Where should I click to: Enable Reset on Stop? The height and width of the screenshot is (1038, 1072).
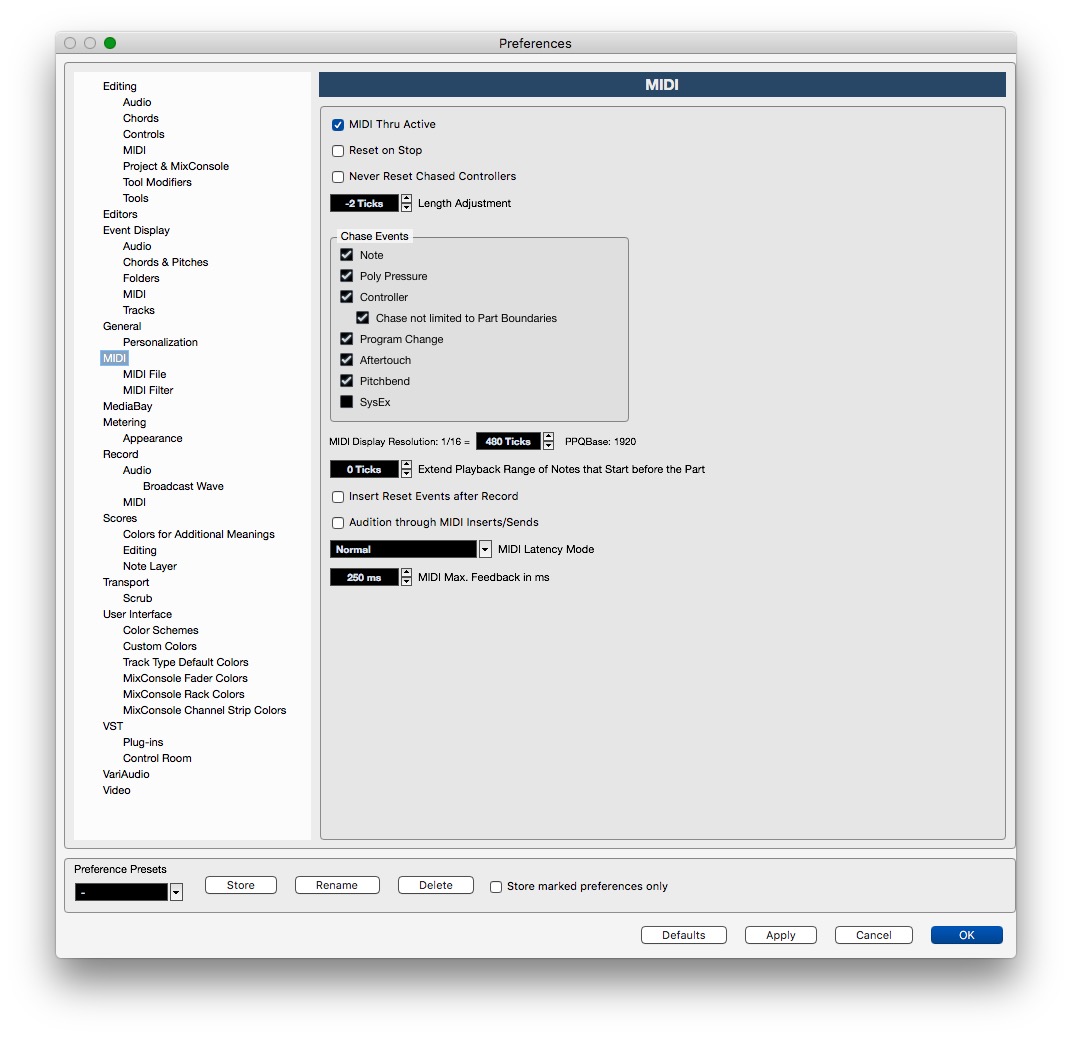pyautogui.click(x=338, y=150)
